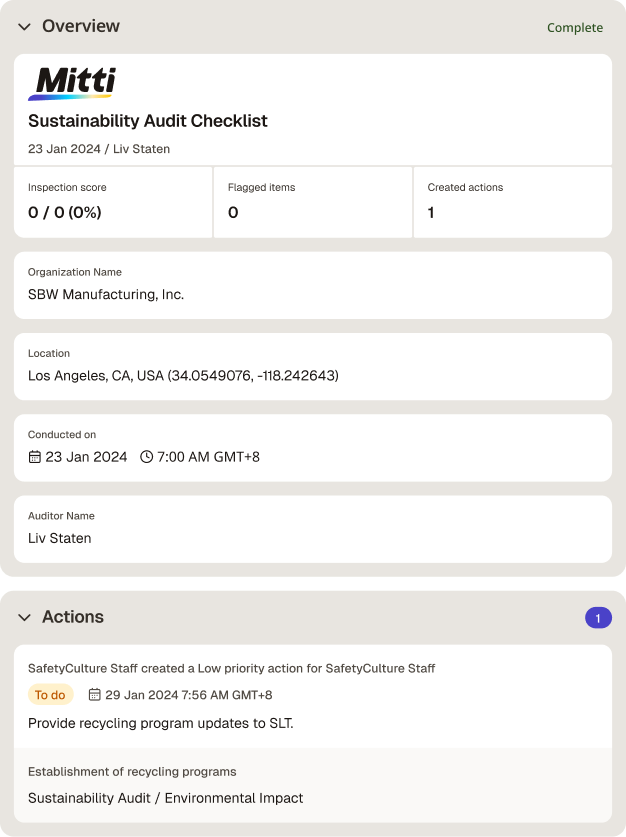Click the purple Actions count badge
The width and height of the screenshot is (626, 837).
tap(598, 618)
